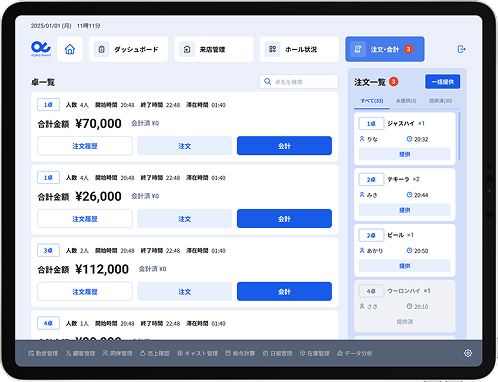Click the 注文・会計 tab icon
Image resolution: width=498 pixels, height=382 pixels.
[358, 49]
